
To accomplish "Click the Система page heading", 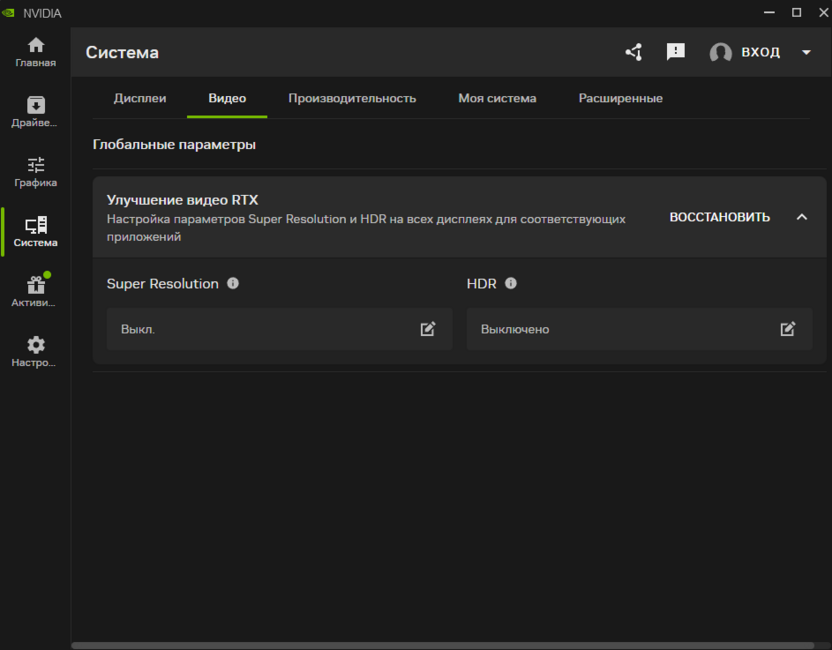I will click(122, 53).
